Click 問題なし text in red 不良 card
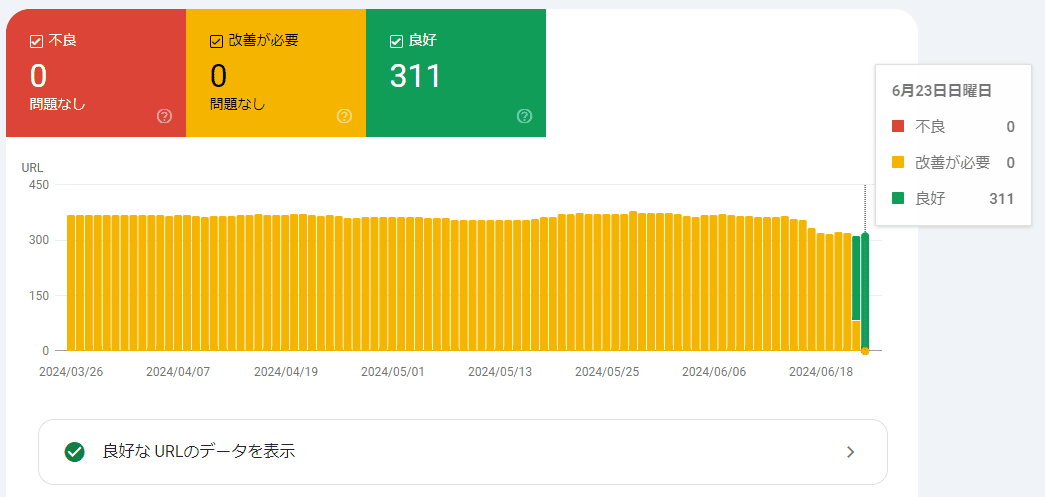This screenshot has width=1045, height=497. click(57, 104)
